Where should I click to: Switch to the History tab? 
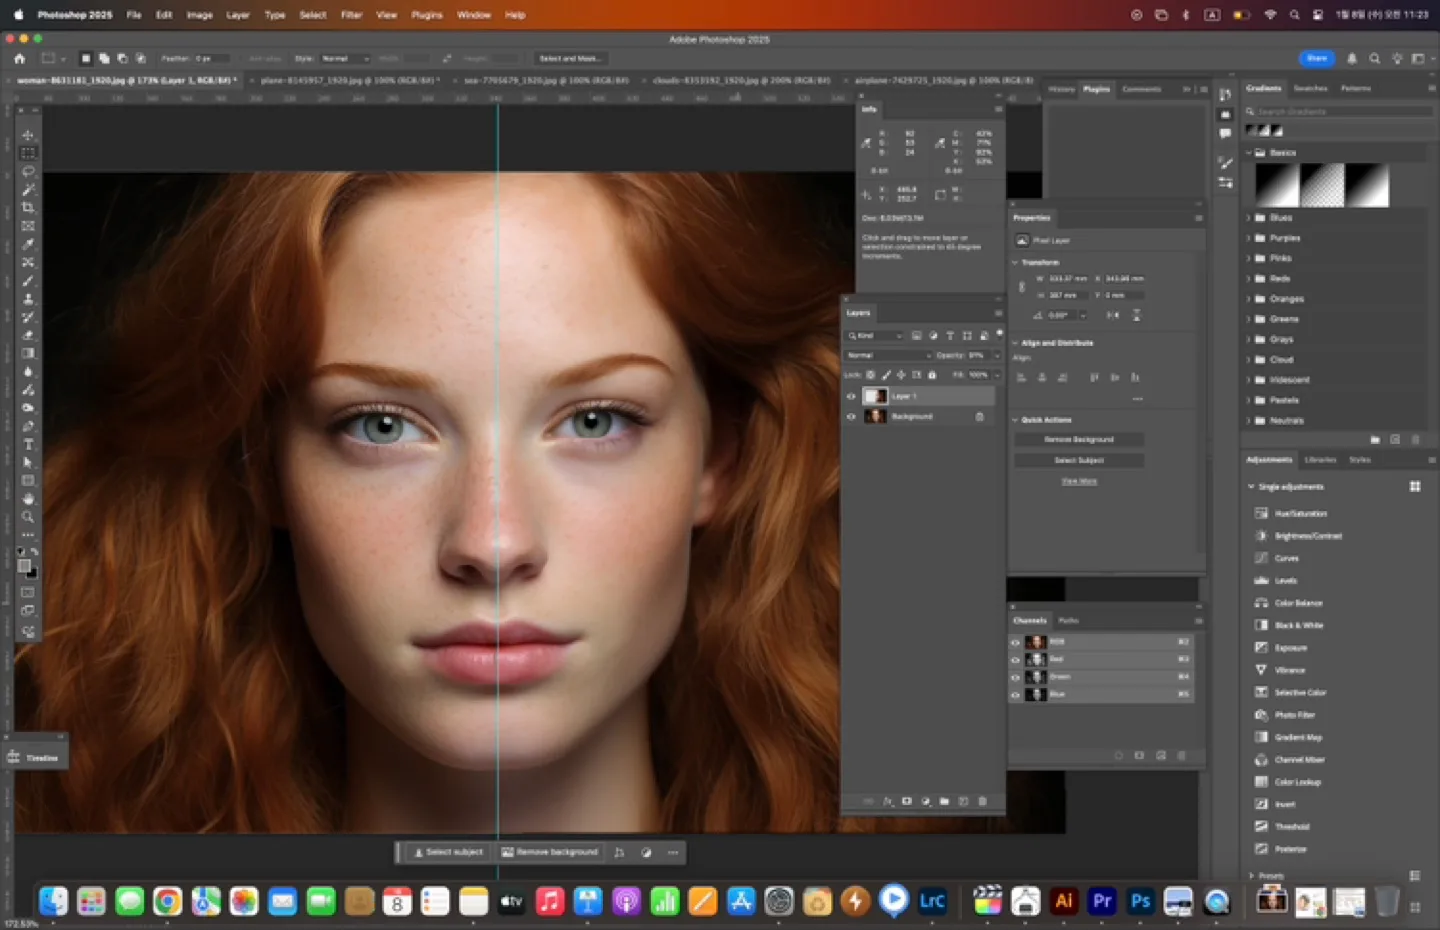[1061, 89]
